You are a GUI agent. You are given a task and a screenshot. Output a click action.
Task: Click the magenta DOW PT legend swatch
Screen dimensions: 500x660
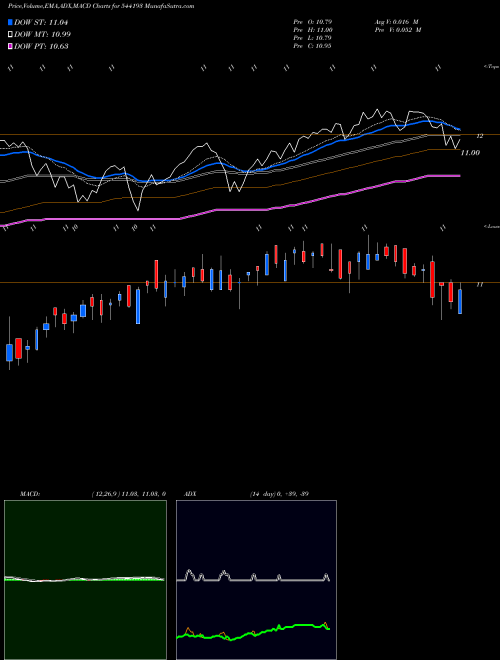point(10,46)
